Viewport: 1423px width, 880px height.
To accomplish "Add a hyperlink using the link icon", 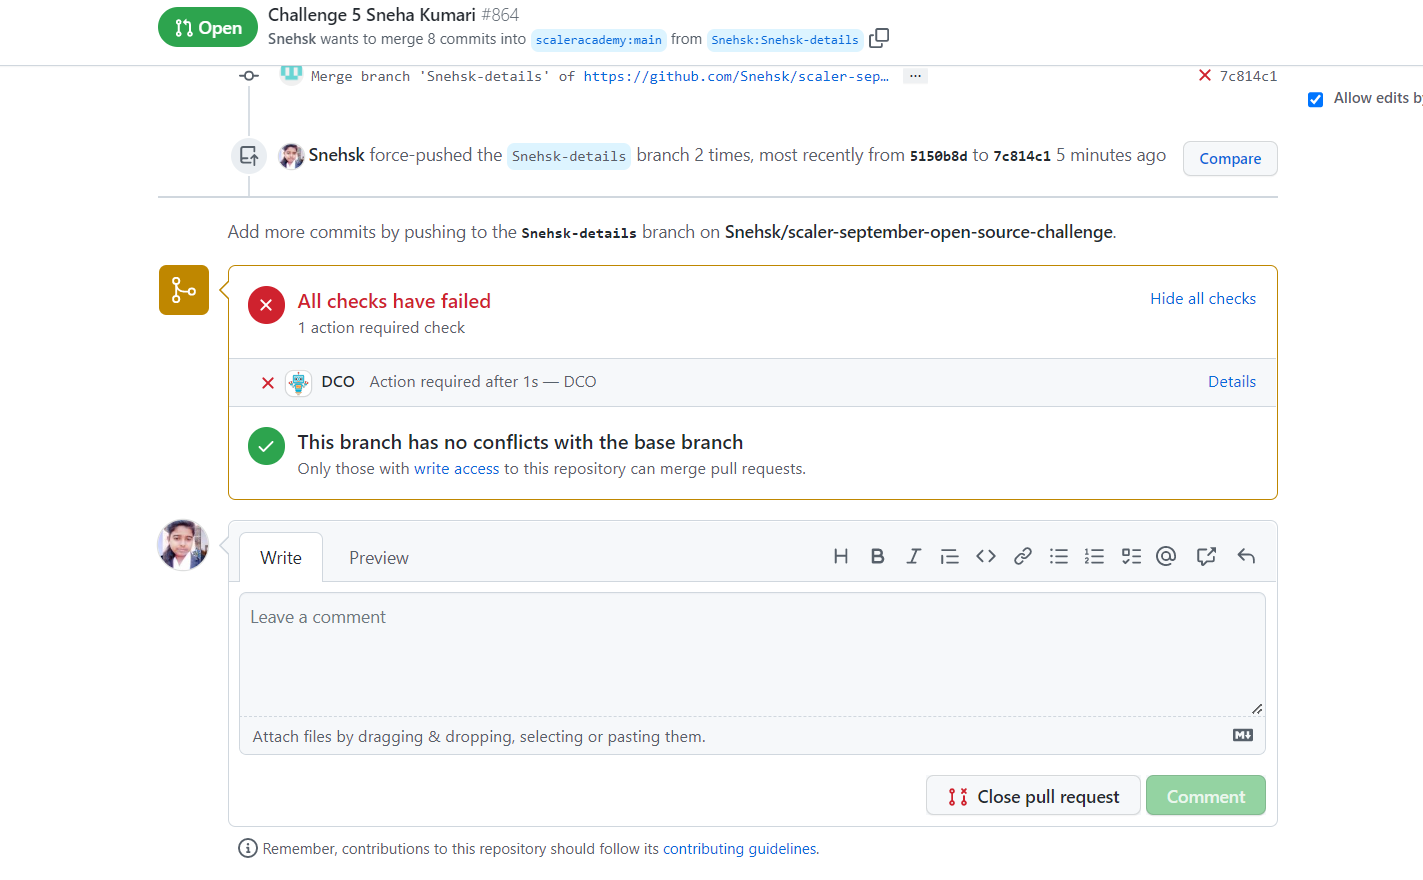I will coord(1022,556).
